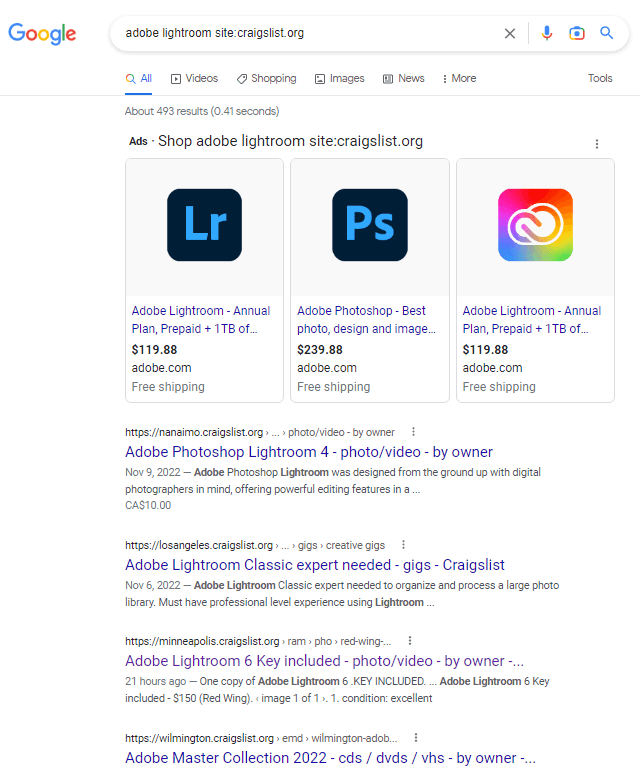The width and height of the screenshot is (640, 772).
Task: Click the magnifying glass search button
Action: pos(607,33)
